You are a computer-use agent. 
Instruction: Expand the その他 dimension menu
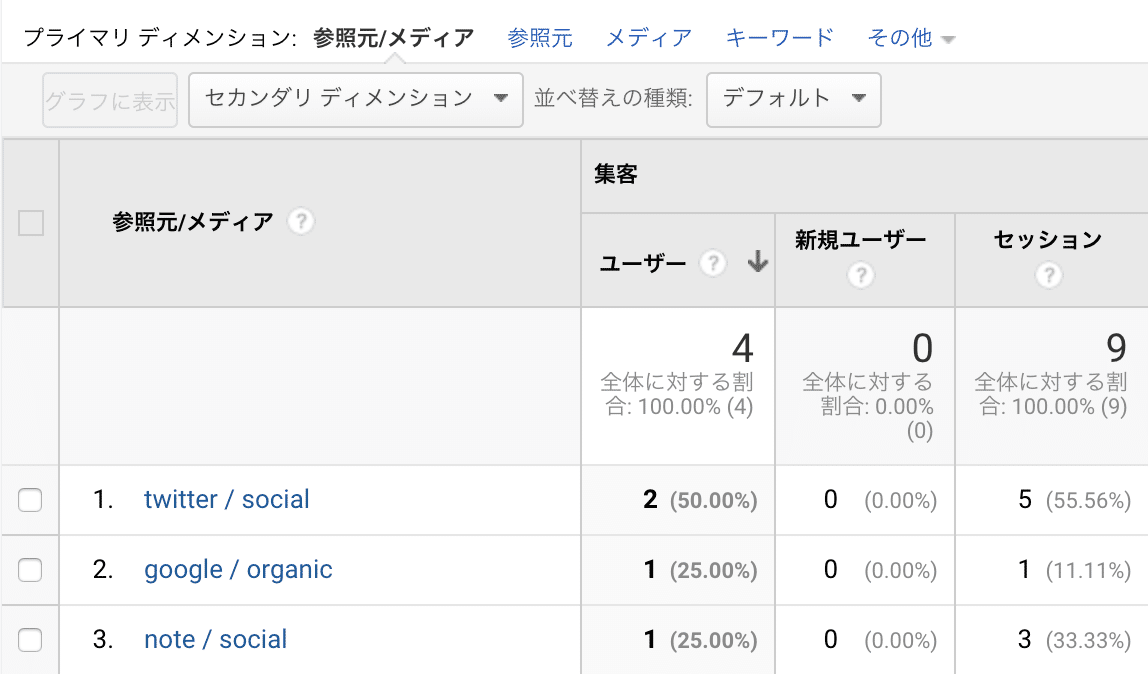911,38
